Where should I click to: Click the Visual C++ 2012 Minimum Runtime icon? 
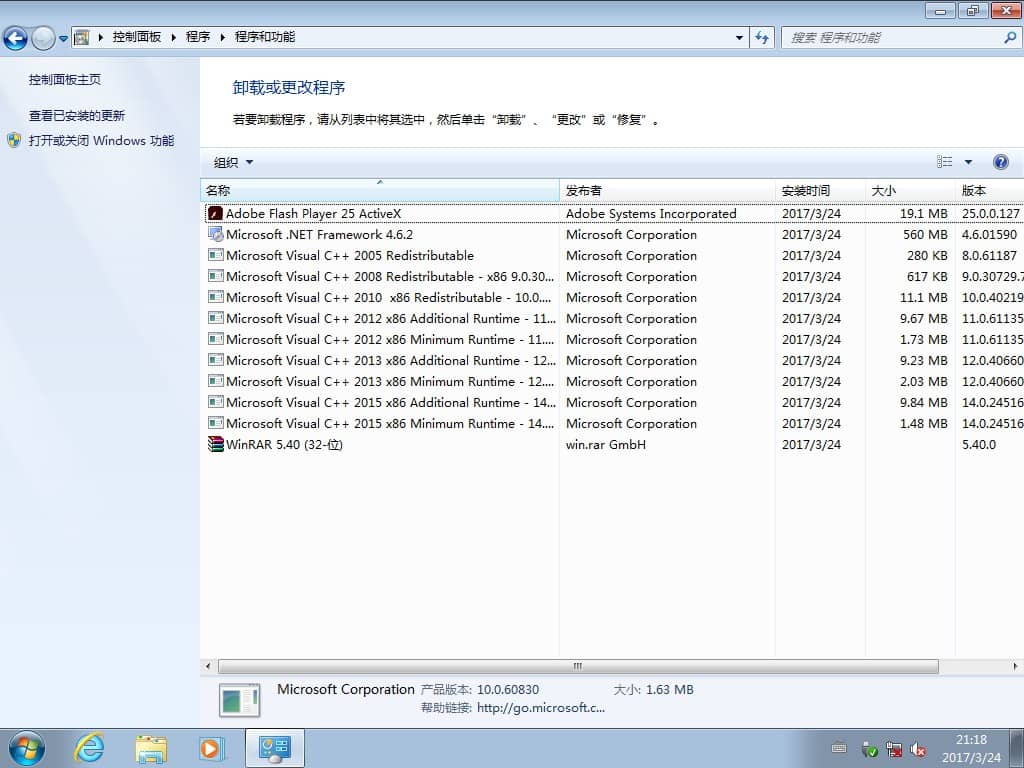tap(216, 339)
